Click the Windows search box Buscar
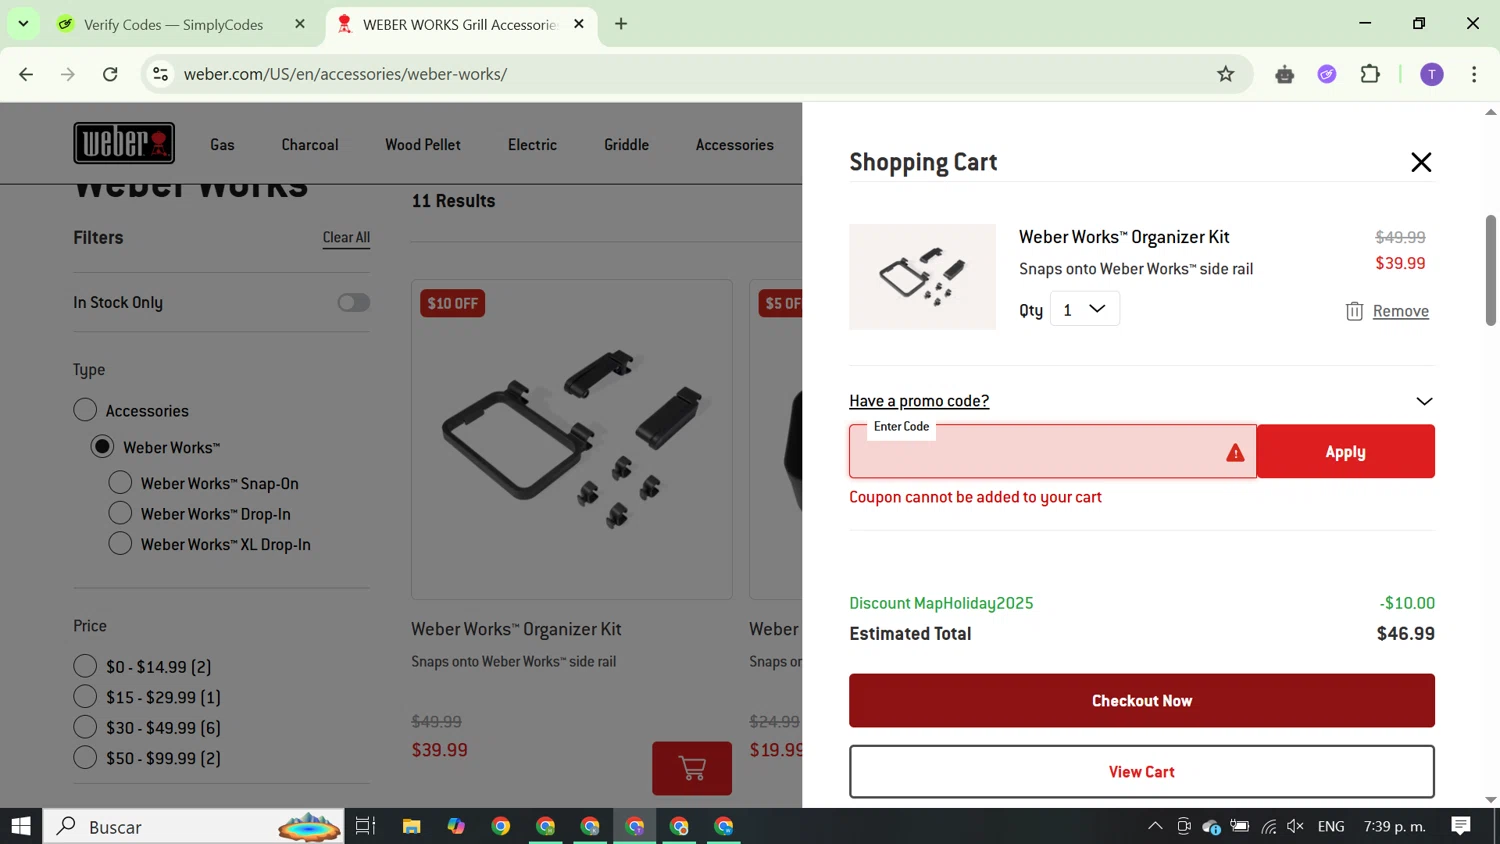The height and width of the screenshot is (844, 1500). tap(193, 826)
